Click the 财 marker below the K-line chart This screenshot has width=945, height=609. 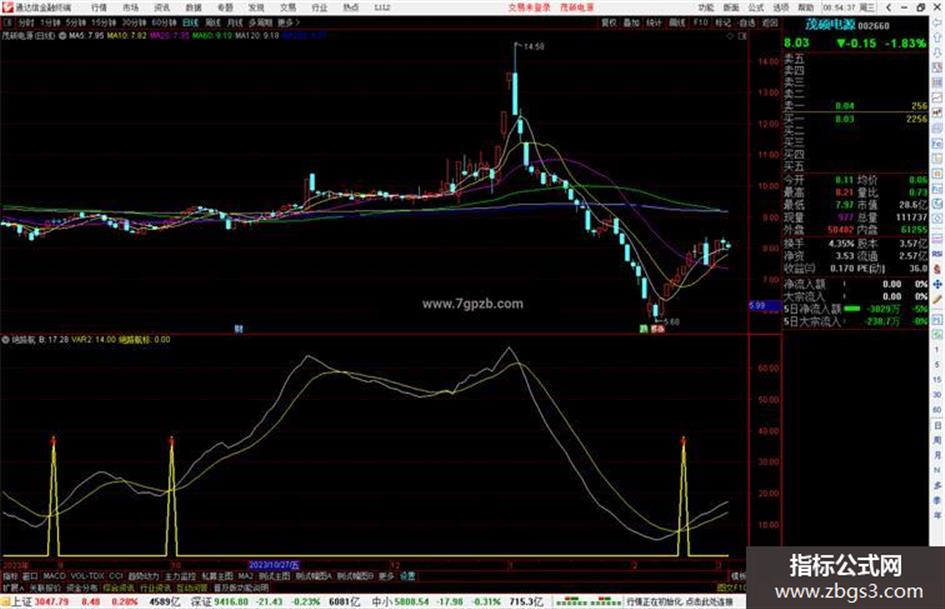coord(239,329)
